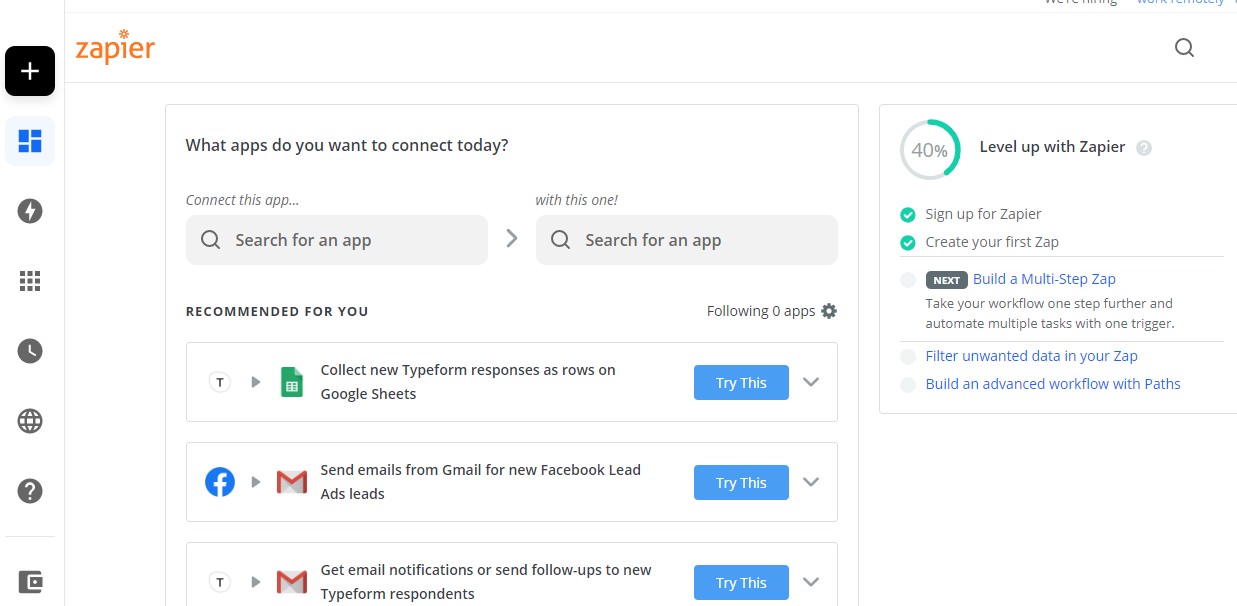Screen dimensions: 1237x606
Task: Click the search magnifier in top bar
Action: [1184, 48]
